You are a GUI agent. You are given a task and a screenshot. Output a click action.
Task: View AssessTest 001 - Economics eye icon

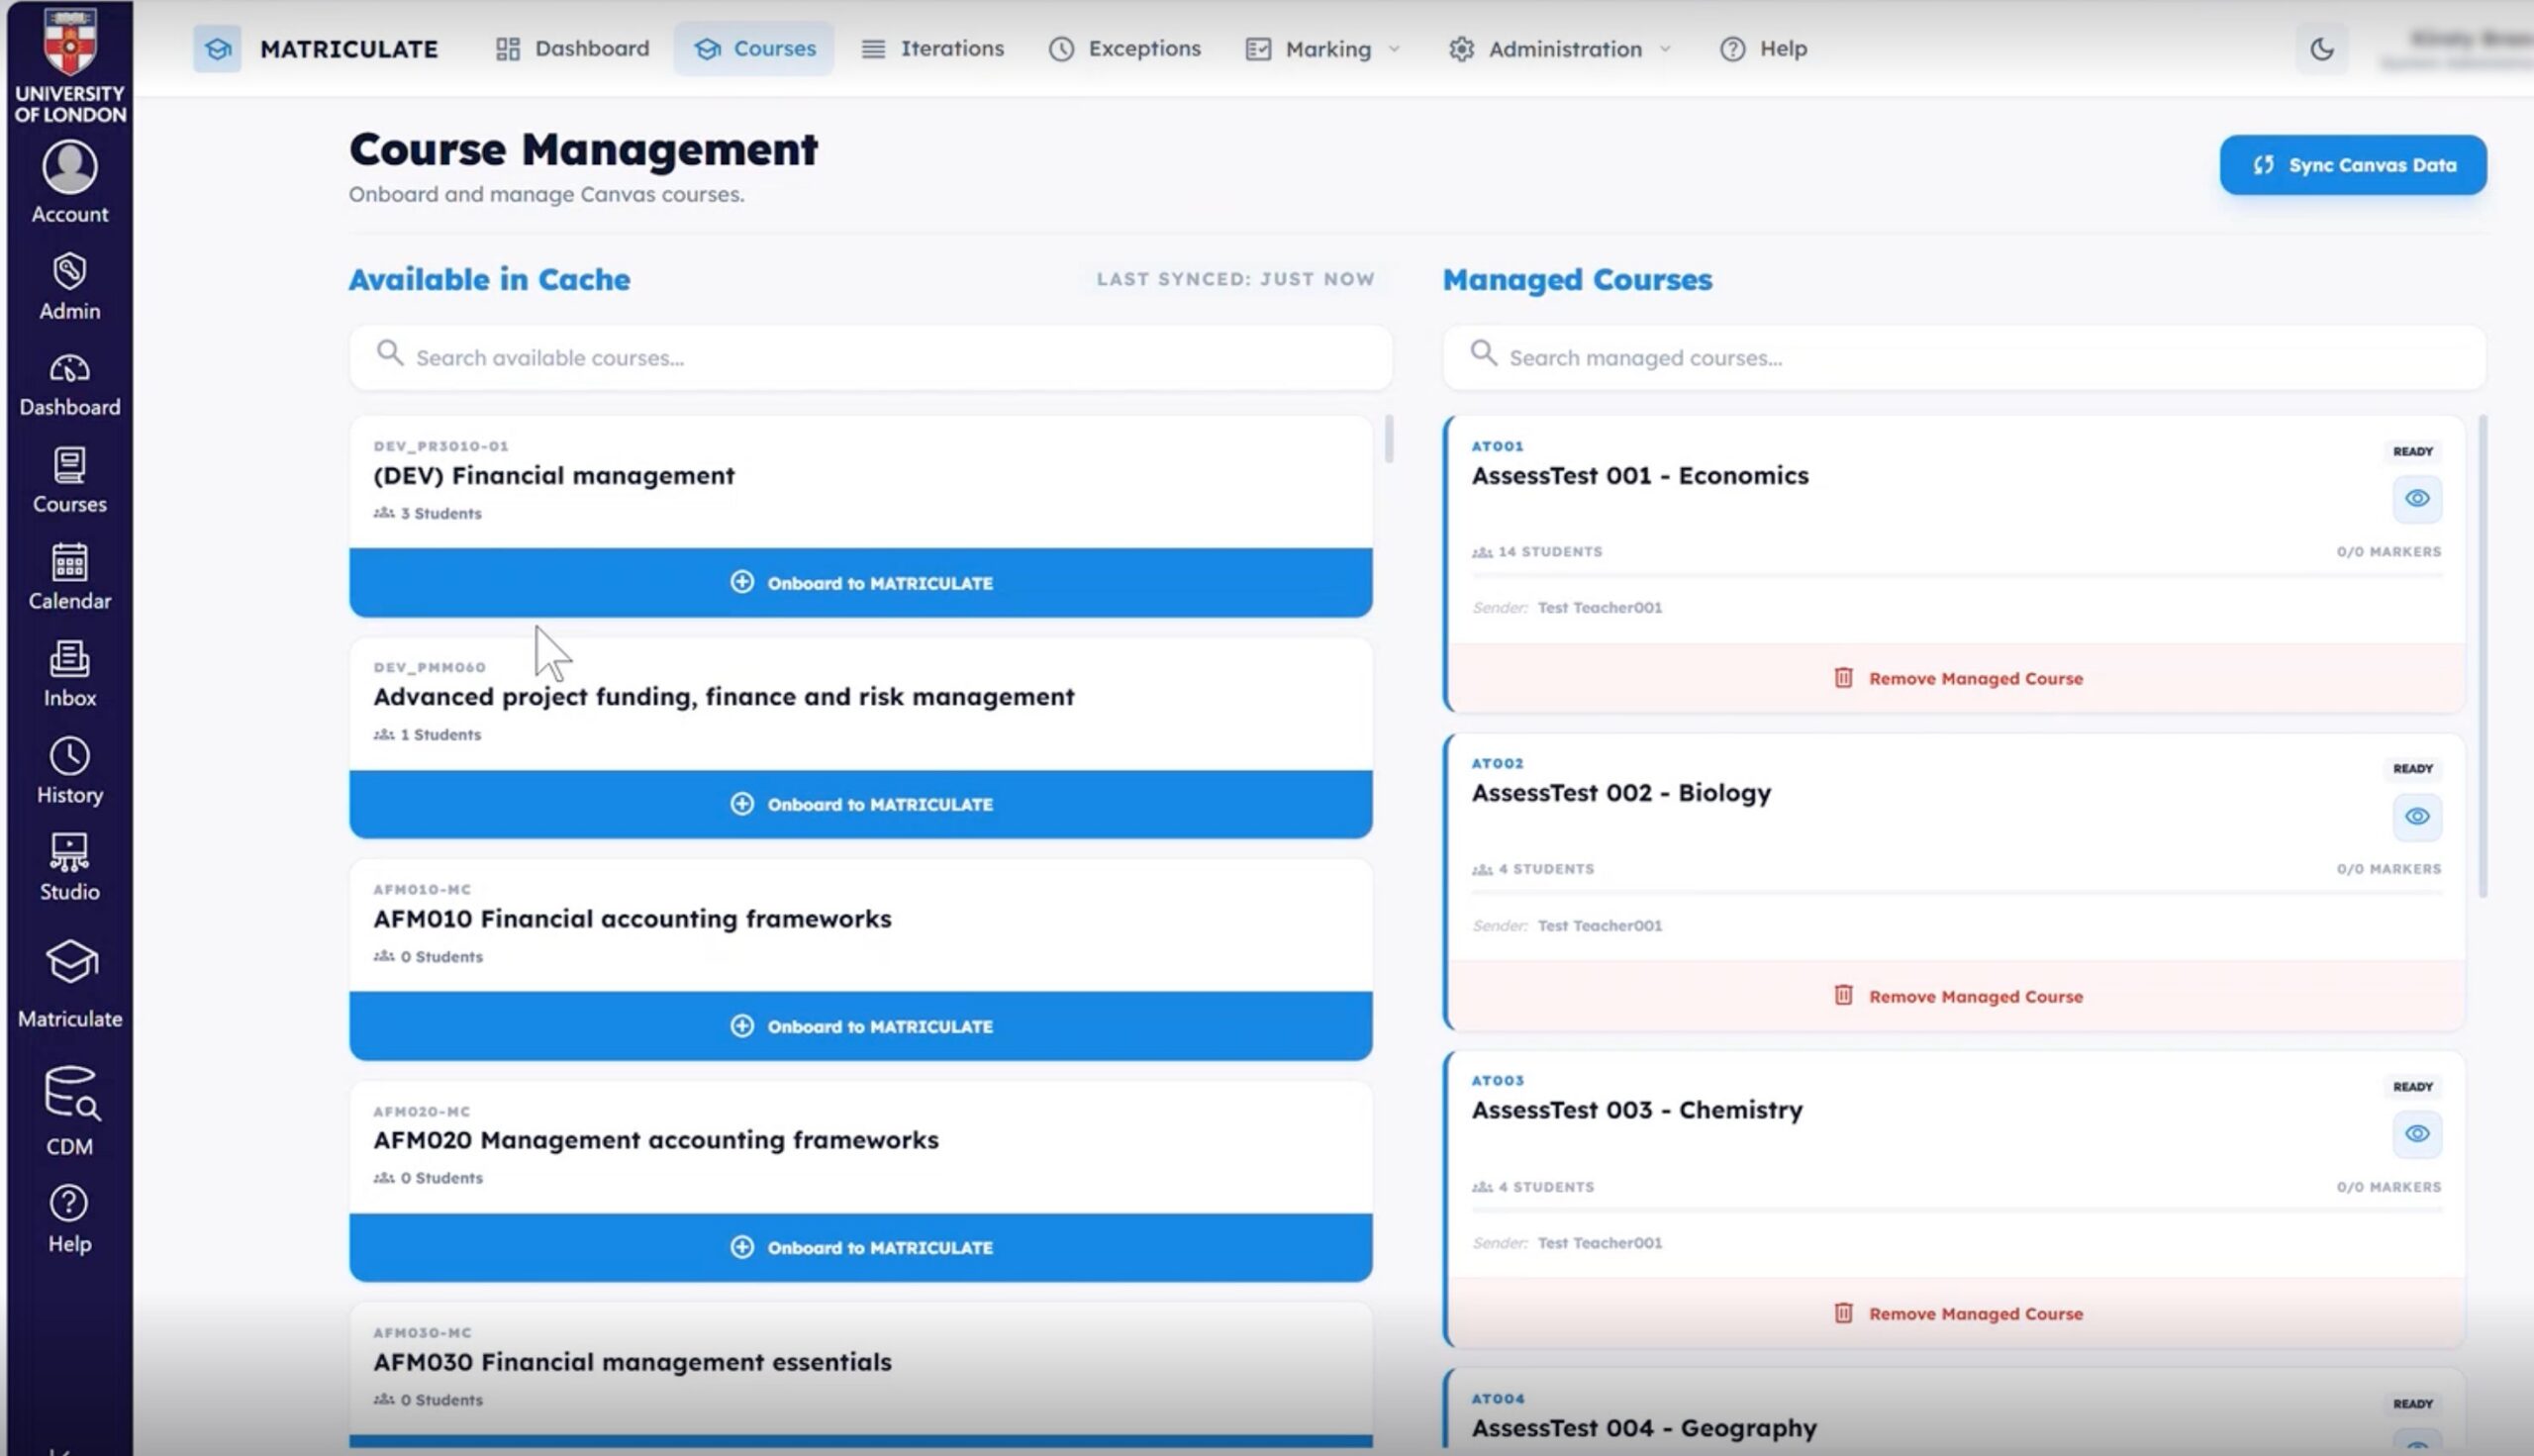2416,498
